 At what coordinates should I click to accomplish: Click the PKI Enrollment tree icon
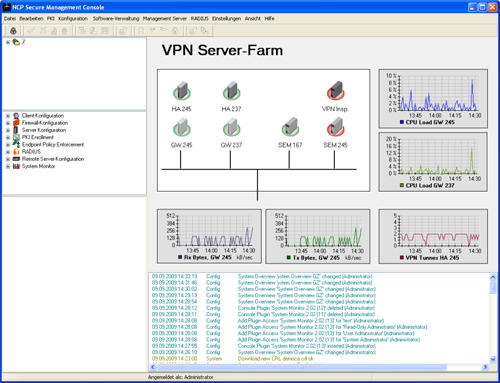pyautogui.click(x=16, y=137)
